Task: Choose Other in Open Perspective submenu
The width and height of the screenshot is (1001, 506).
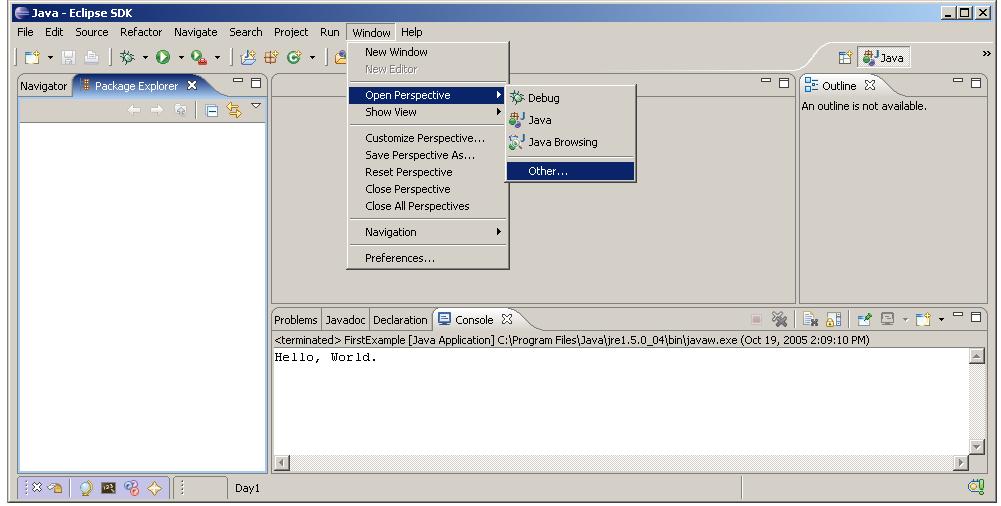Action: click(571, 171)
